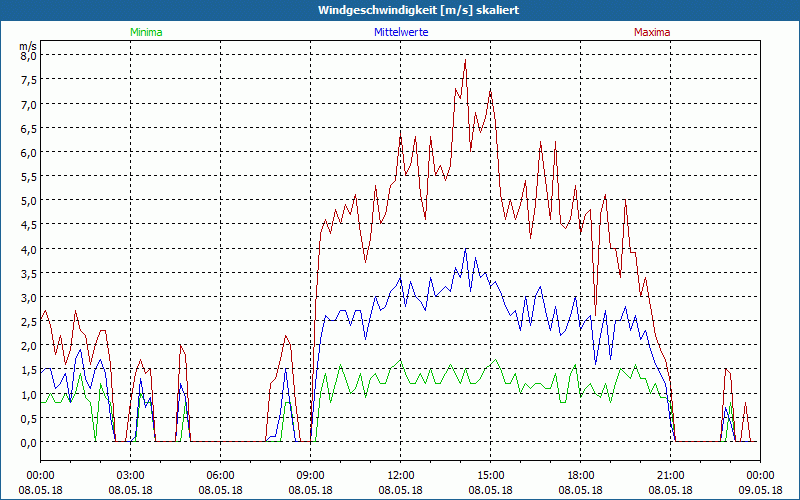Click the Mittelwerte legend label
Screen dimensions: 800x500
401,32
